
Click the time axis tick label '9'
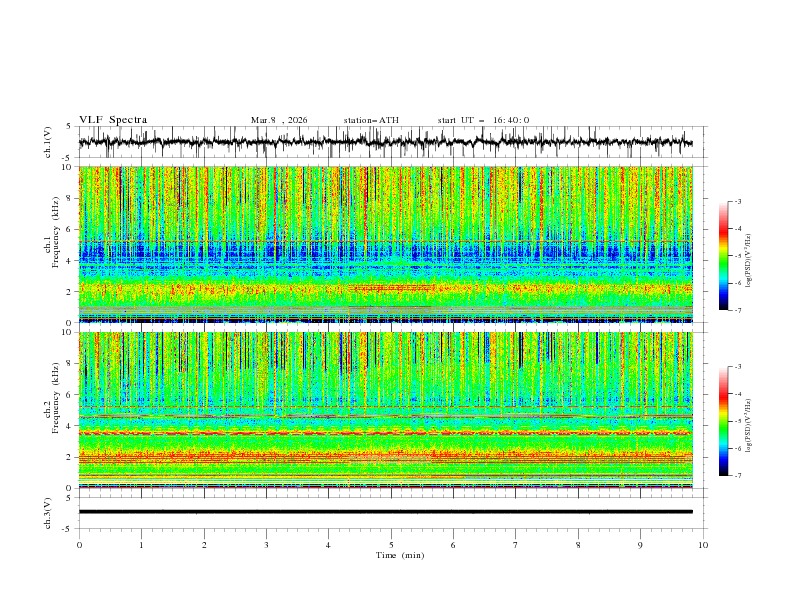[640, 545]
